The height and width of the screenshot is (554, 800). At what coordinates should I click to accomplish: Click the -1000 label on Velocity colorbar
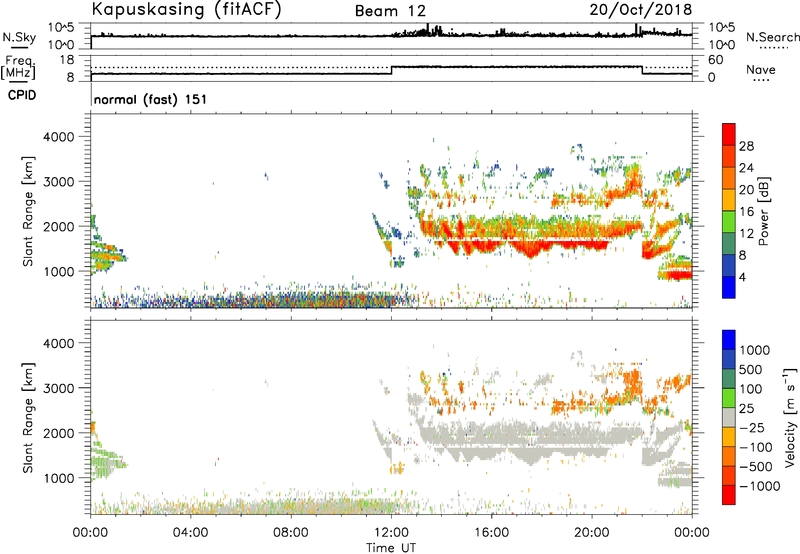coord(760,486)
